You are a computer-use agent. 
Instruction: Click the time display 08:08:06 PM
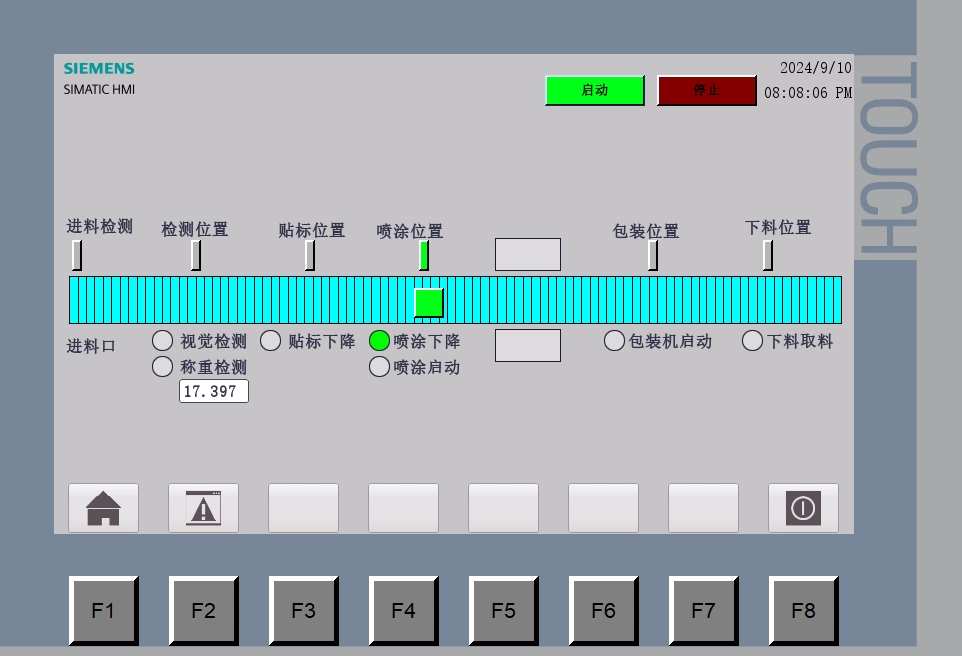pyautogui.click(x=808, y=93)
